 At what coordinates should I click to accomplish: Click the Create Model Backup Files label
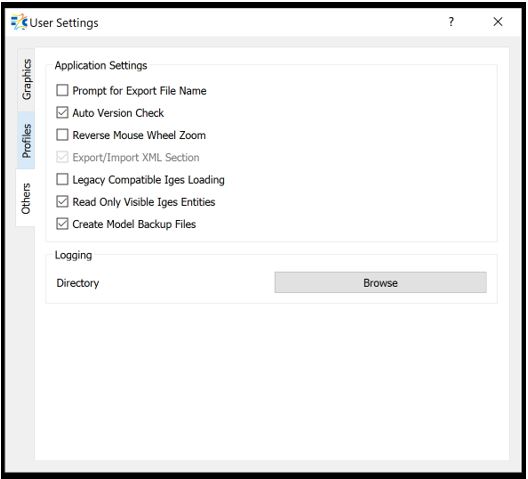click(134, 224)
